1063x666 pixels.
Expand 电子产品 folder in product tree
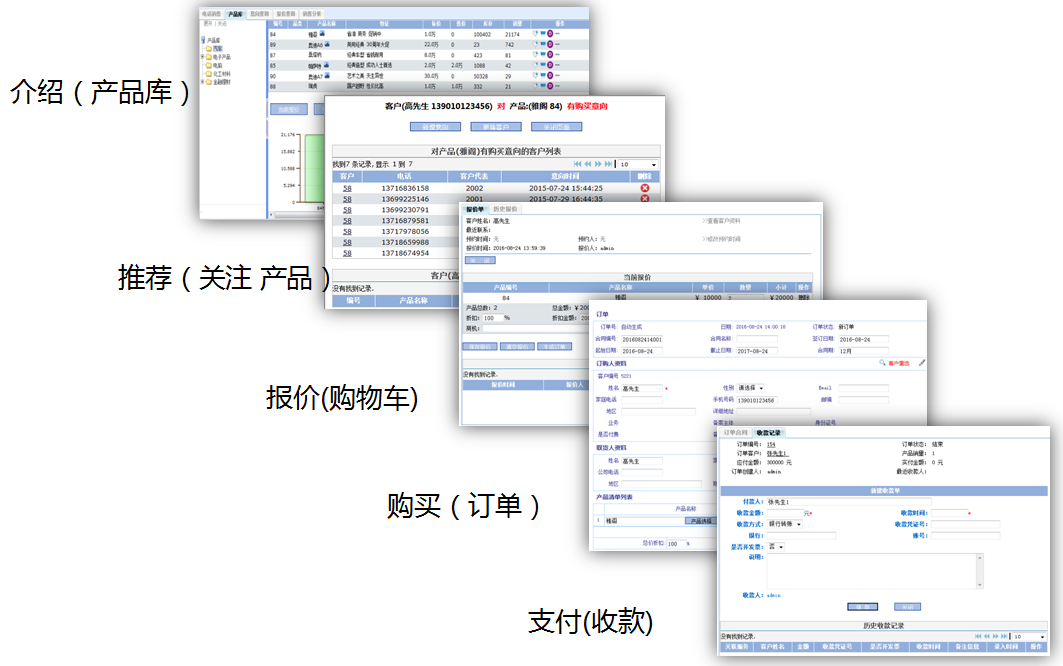(202, 56)
